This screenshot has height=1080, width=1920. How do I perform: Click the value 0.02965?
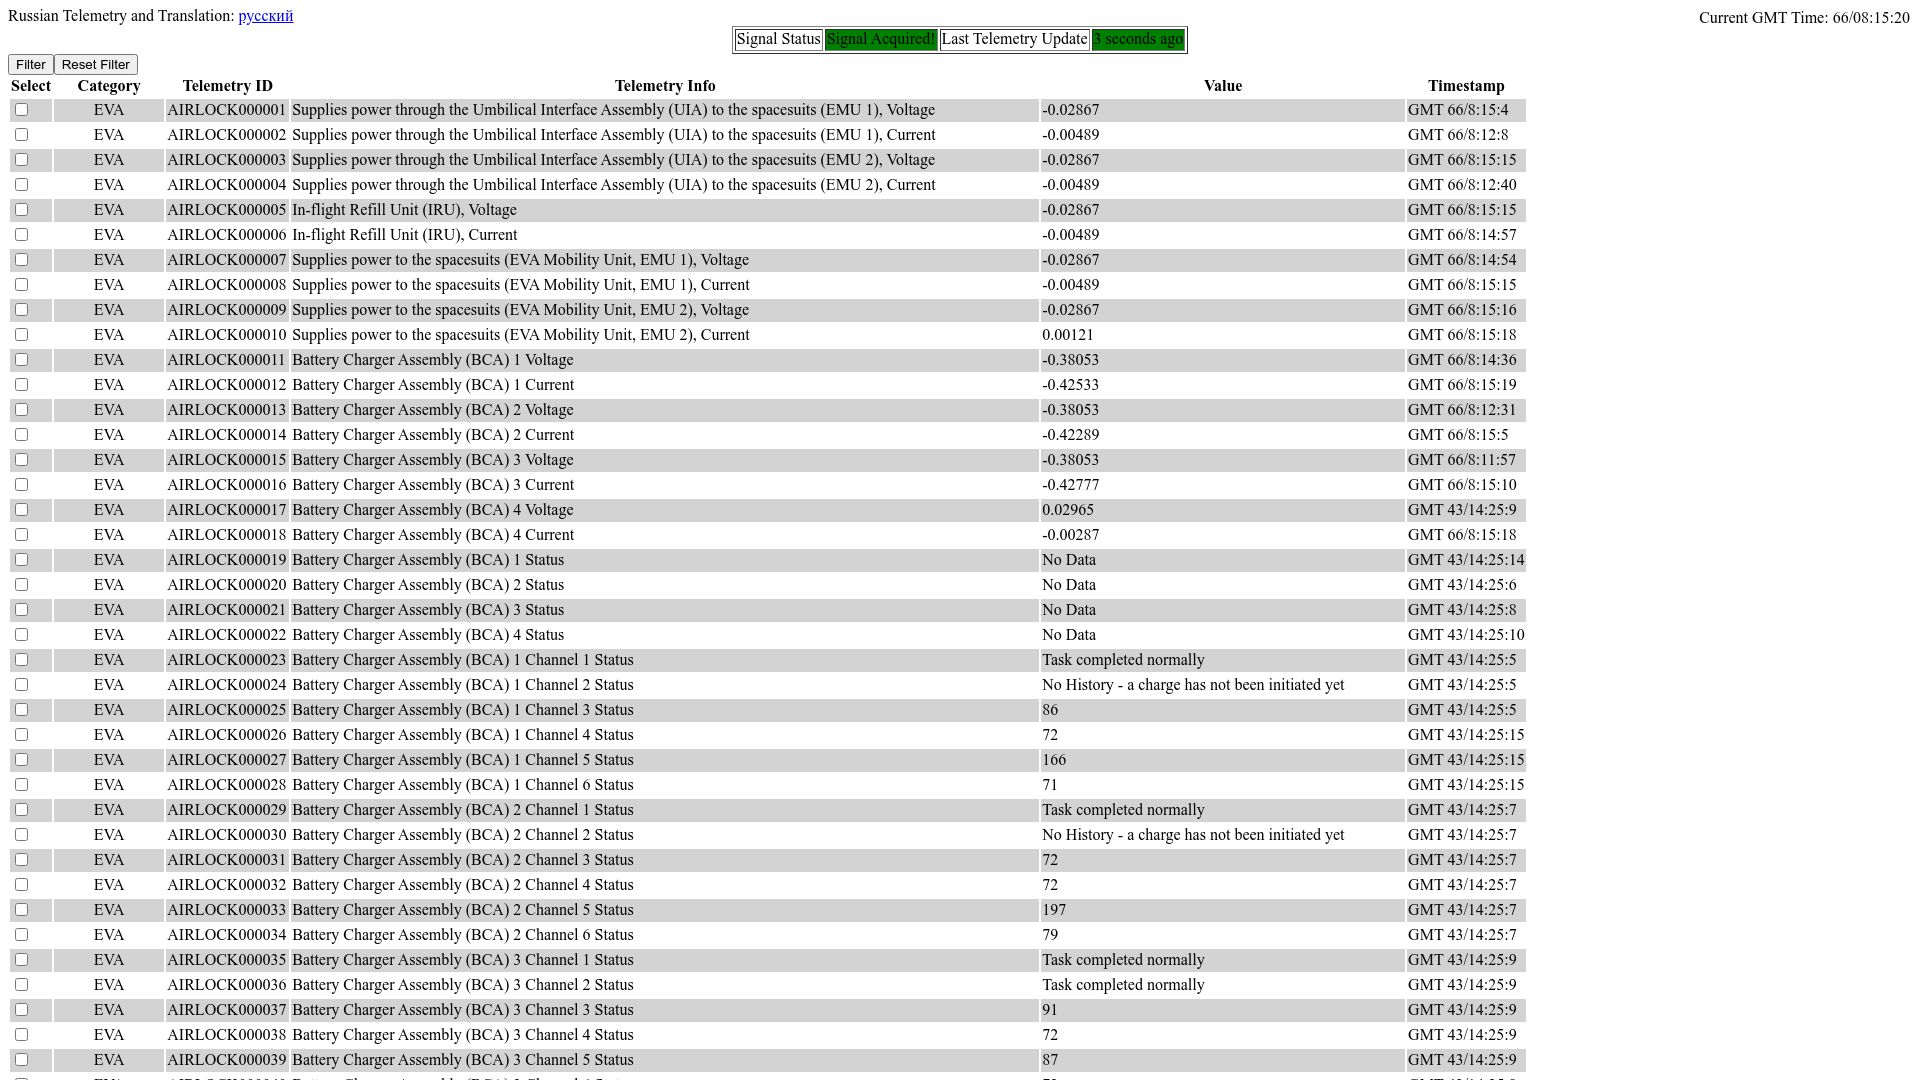1068,510
